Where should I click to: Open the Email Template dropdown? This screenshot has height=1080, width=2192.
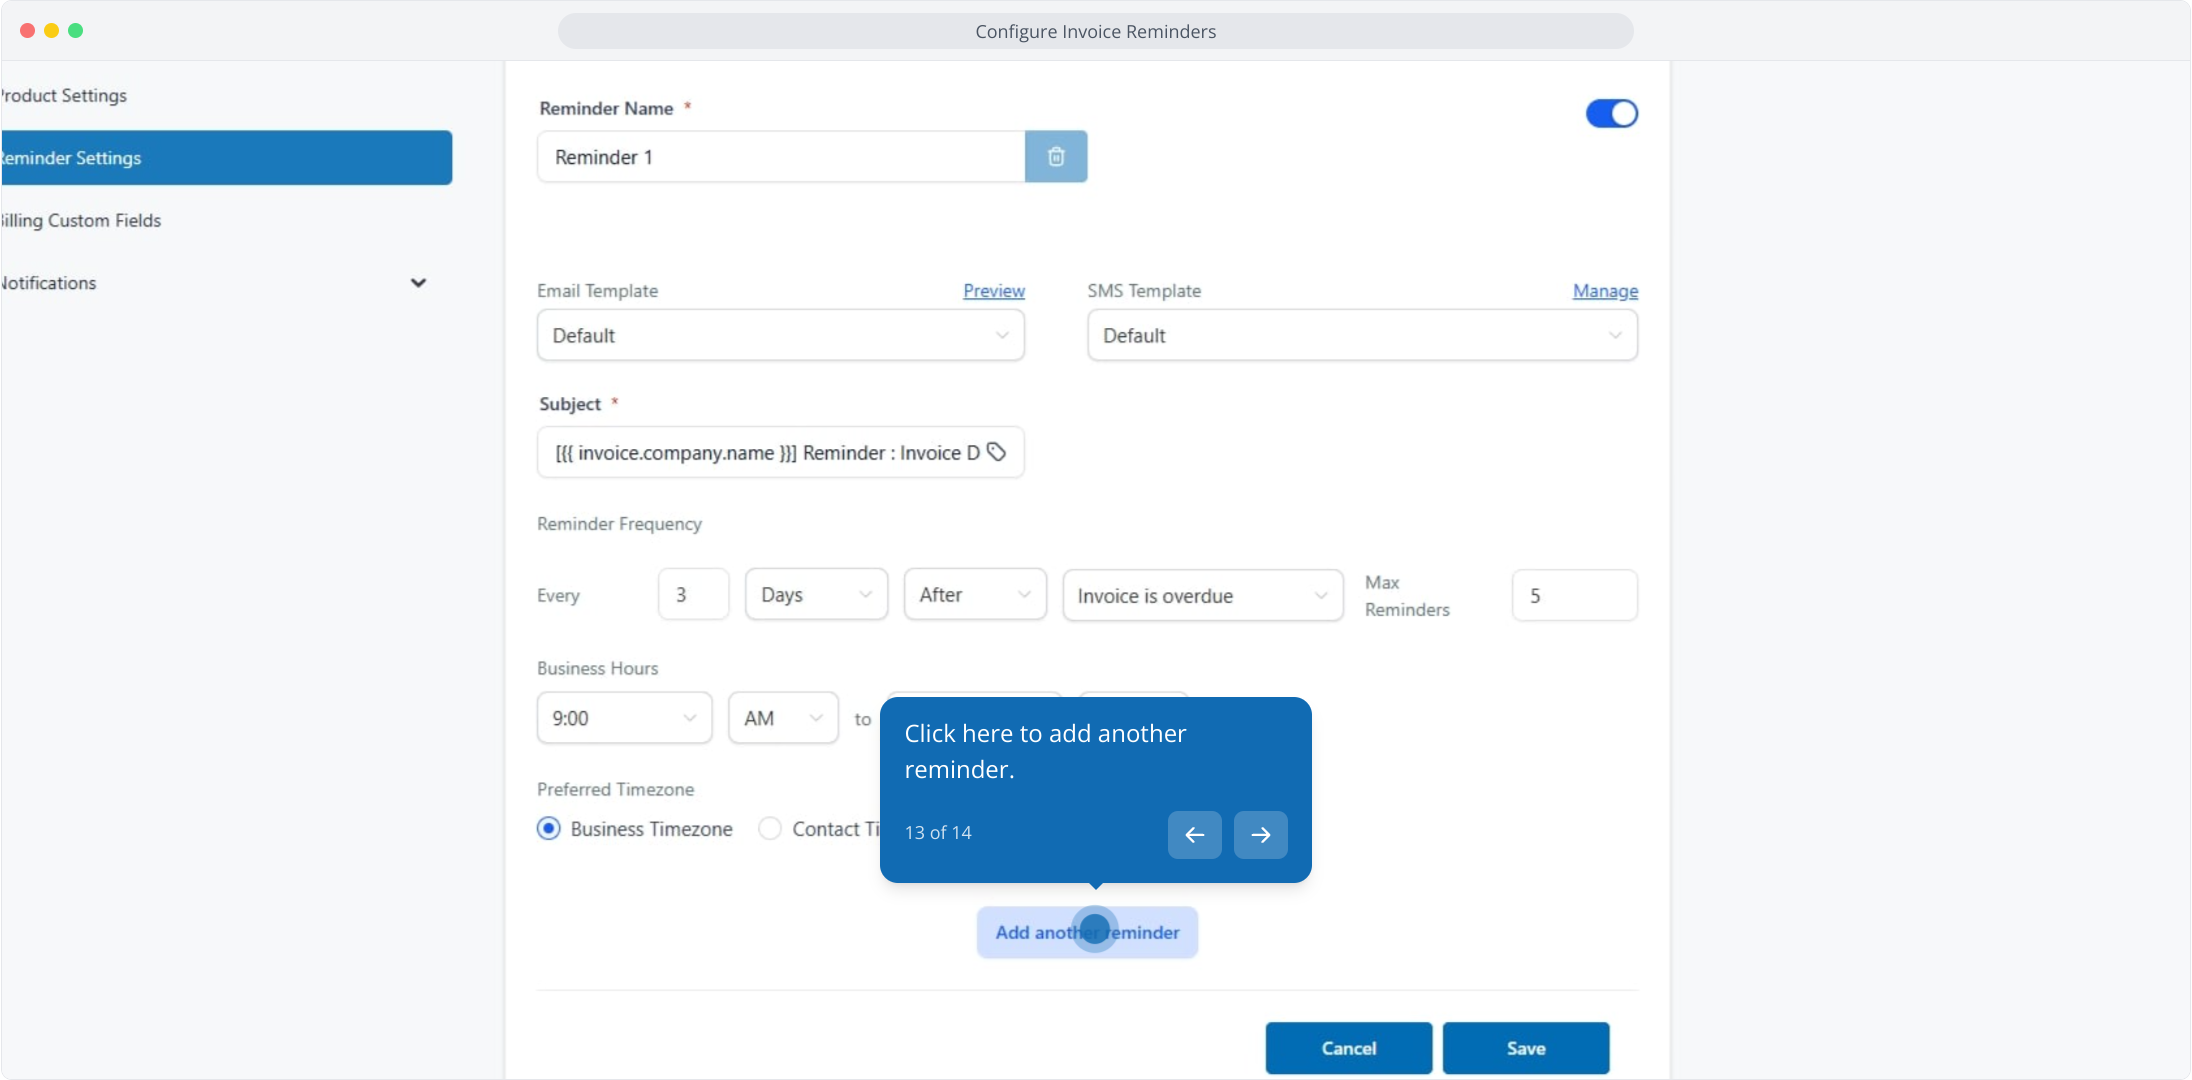[x=780, y=336]
